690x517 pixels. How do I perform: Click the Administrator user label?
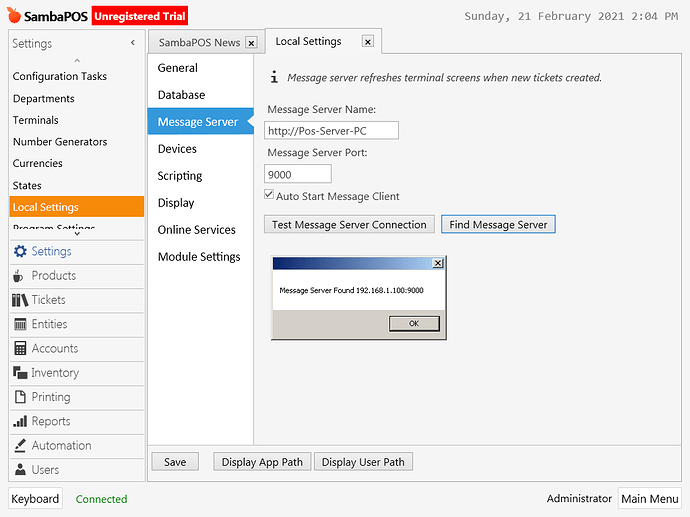[x=579, y=499]
